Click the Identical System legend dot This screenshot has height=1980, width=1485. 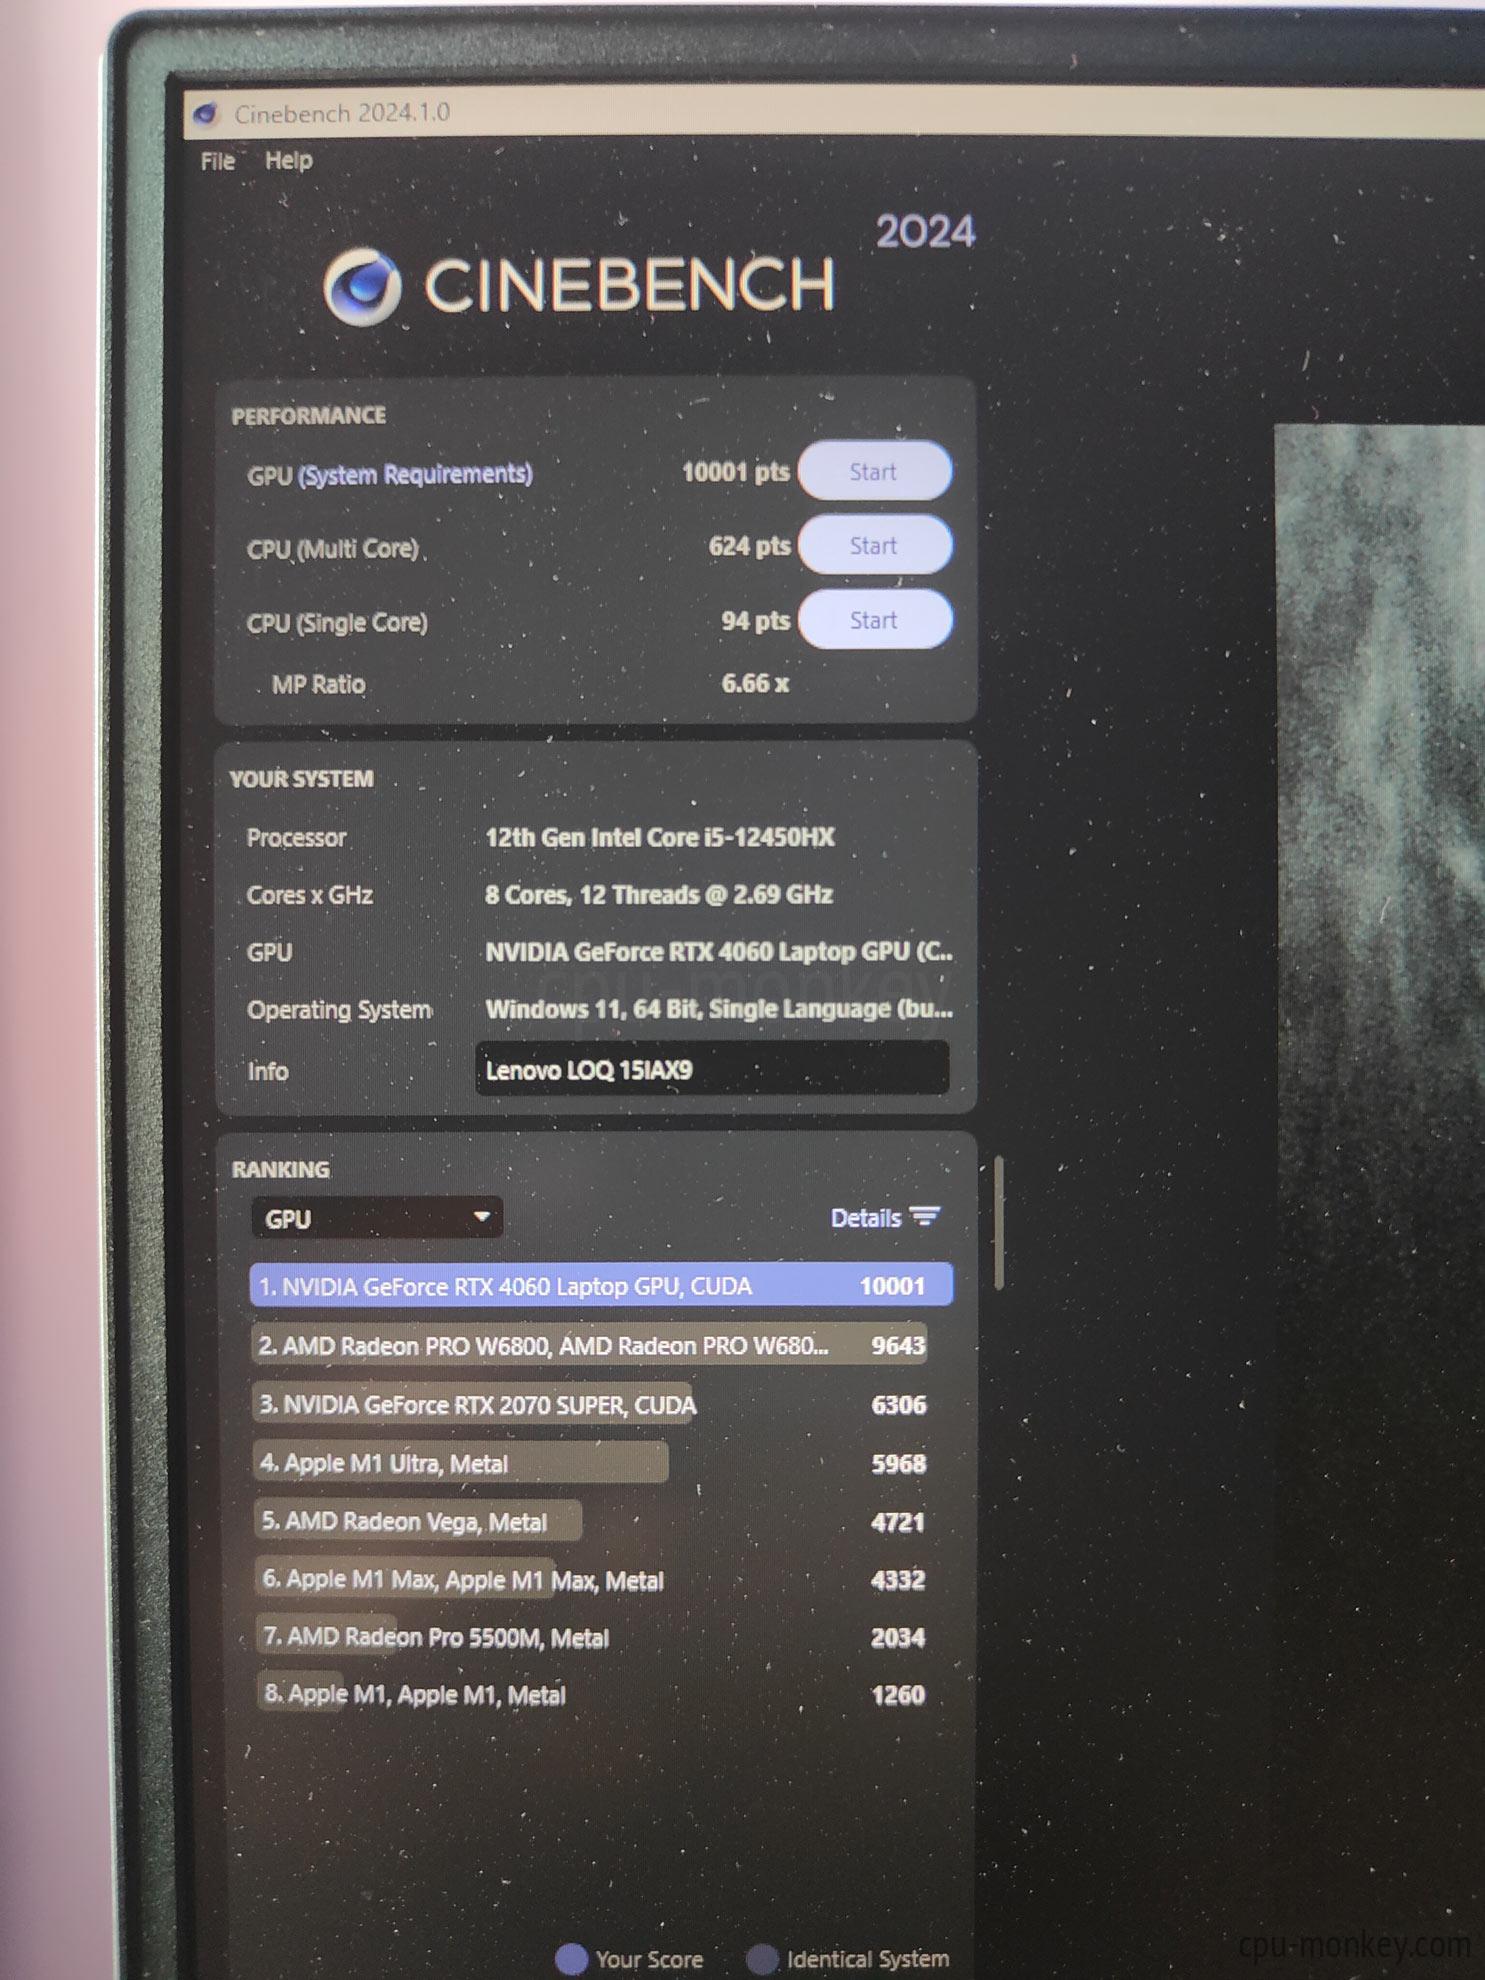tap(762, 1958)
